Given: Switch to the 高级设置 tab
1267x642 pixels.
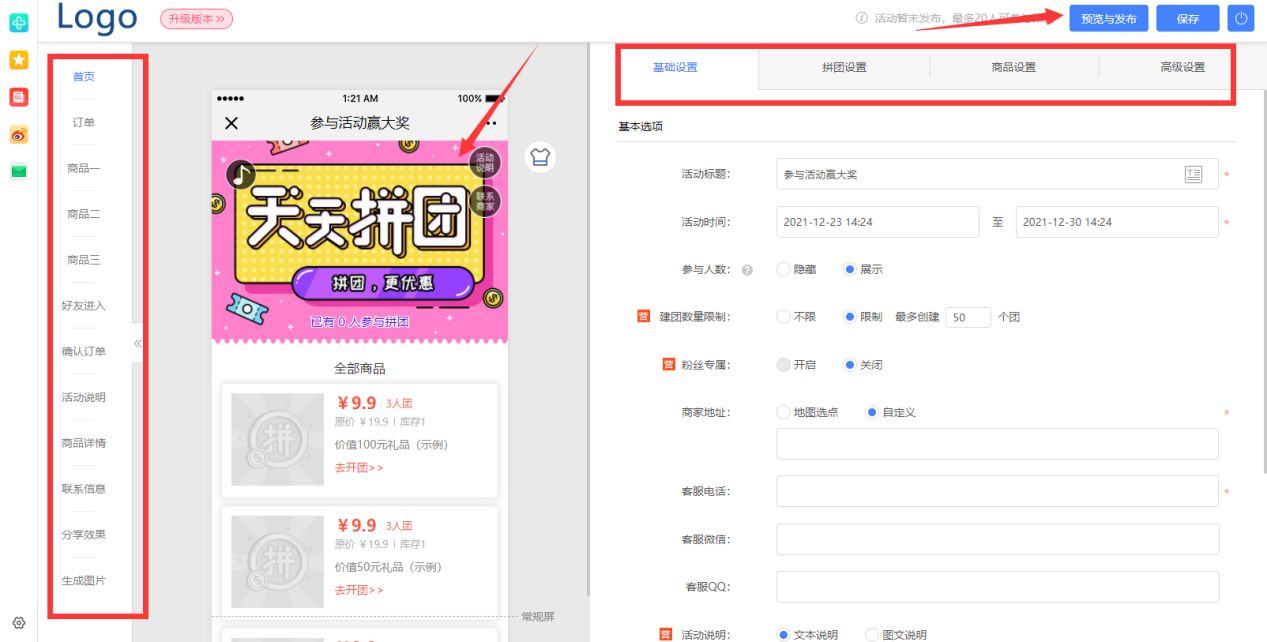Looking at the screenshot, I should pos(1183,68).
